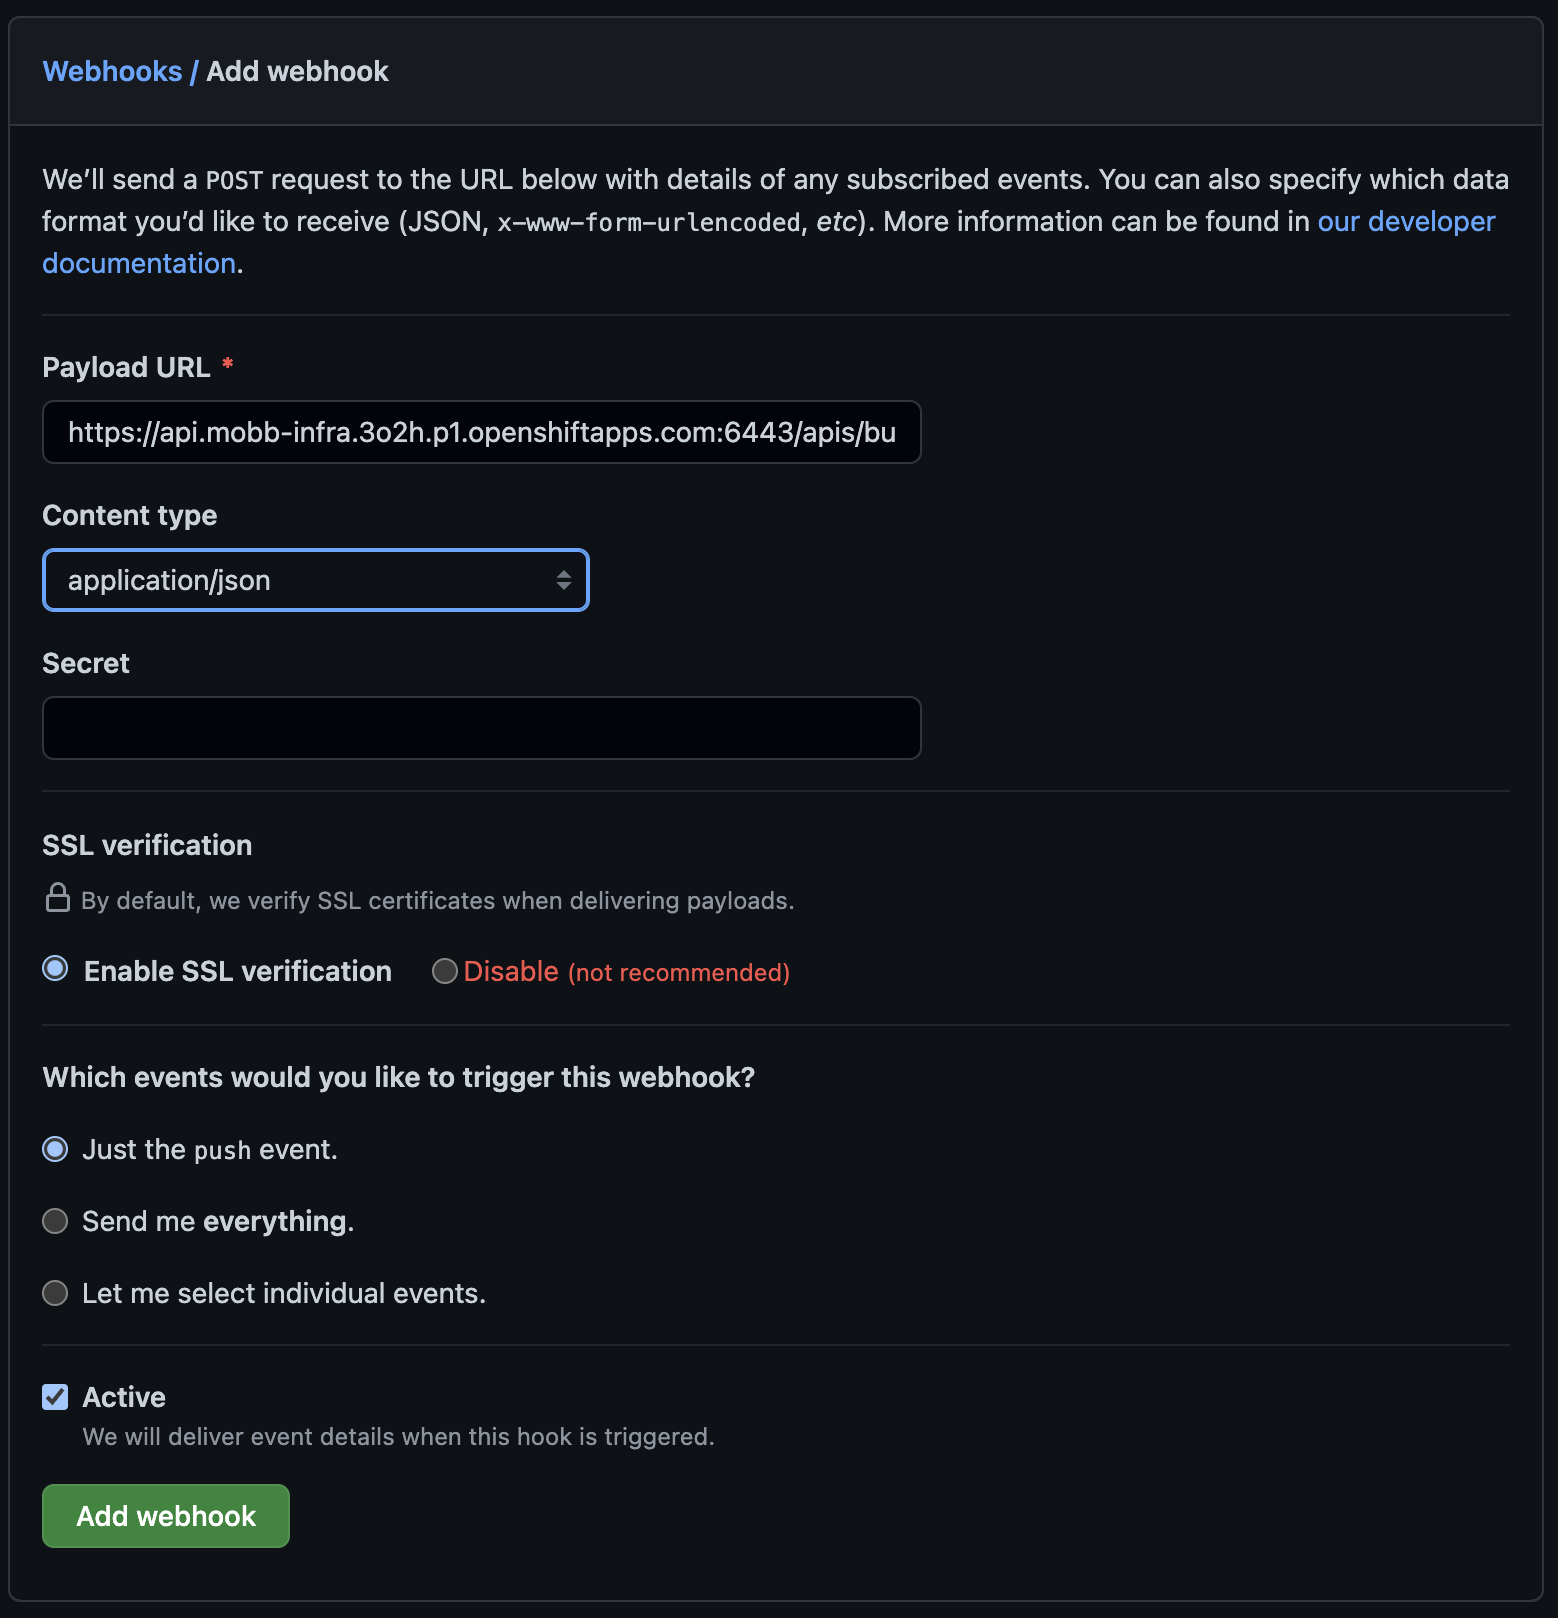
Task: Click the Add webhook page title
Action: tap(296, 71)
